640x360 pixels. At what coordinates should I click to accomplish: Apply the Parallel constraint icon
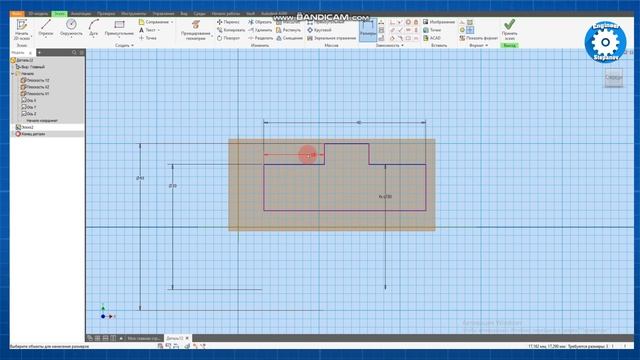tap(392, 30)
